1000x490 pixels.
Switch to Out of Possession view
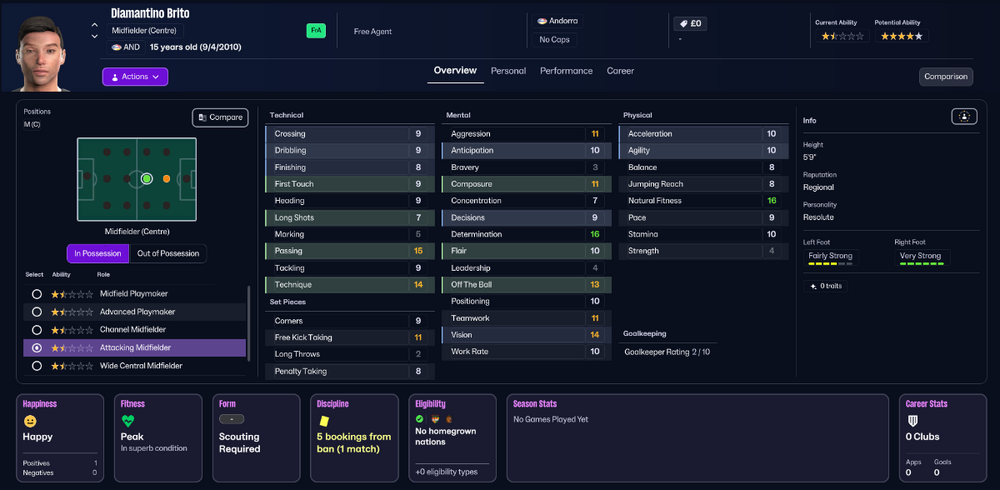point(168,253)
